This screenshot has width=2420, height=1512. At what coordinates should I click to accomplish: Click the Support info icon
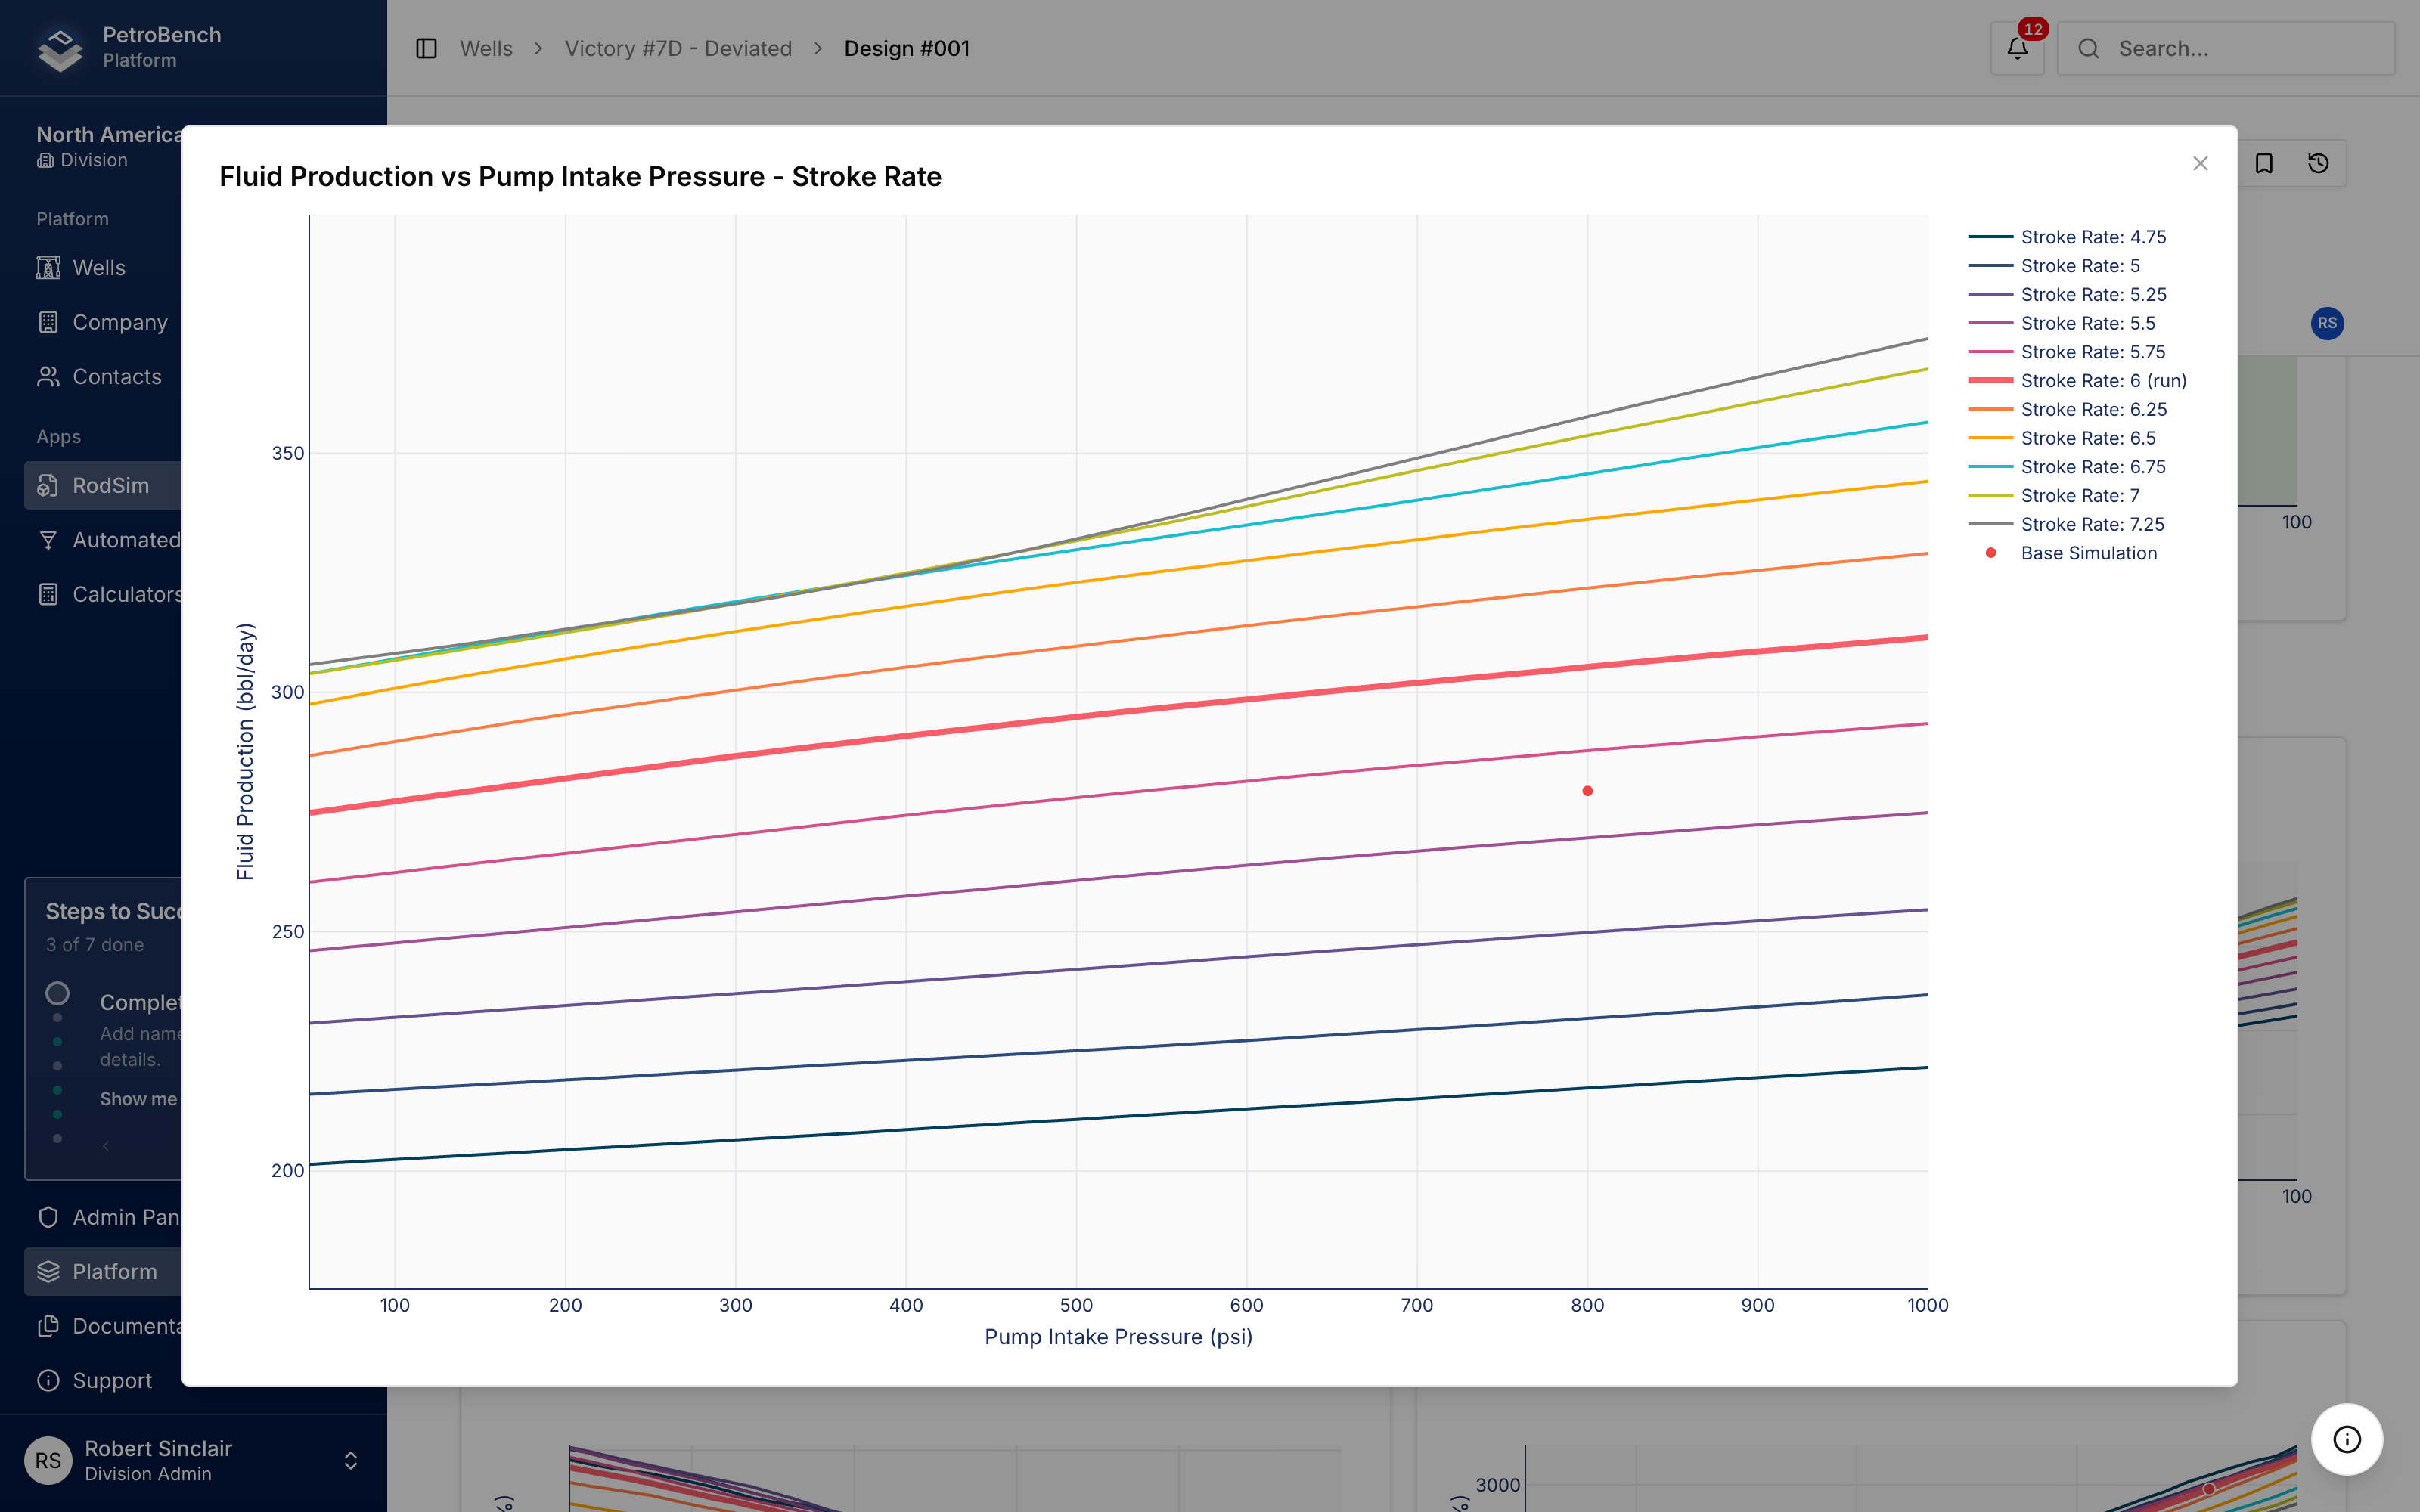point(48,1381)
